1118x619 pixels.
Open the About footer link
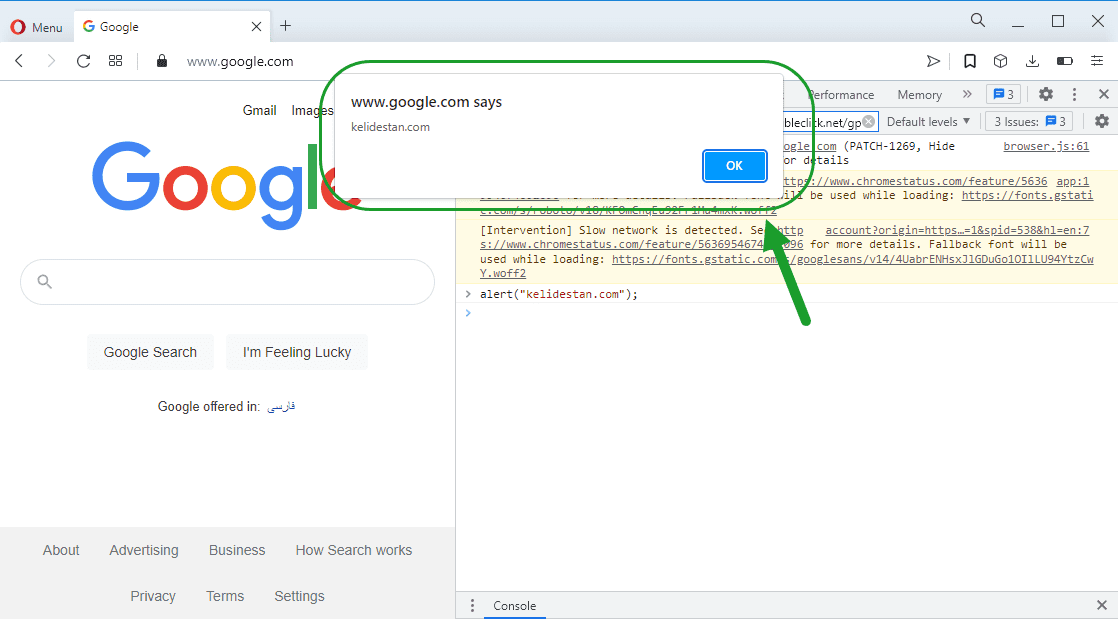click(61, 551)
